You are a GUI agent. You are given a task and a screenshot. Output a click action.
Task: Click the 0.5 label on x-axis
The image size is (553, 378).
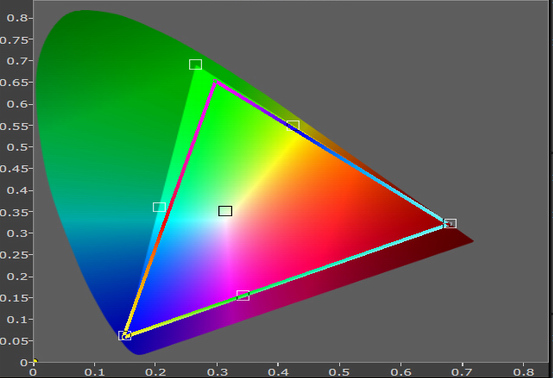(339, 372)
